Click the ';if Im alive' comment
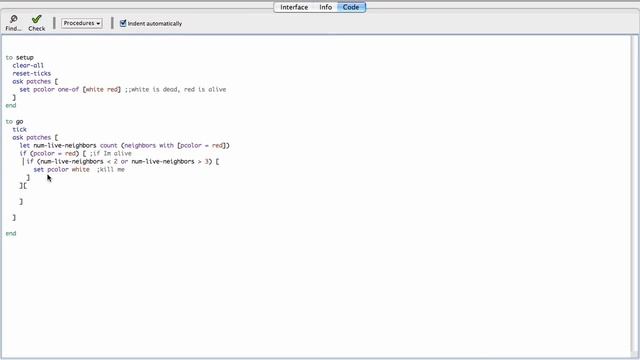Screen dimensions: 640x360 coord(111,153)
